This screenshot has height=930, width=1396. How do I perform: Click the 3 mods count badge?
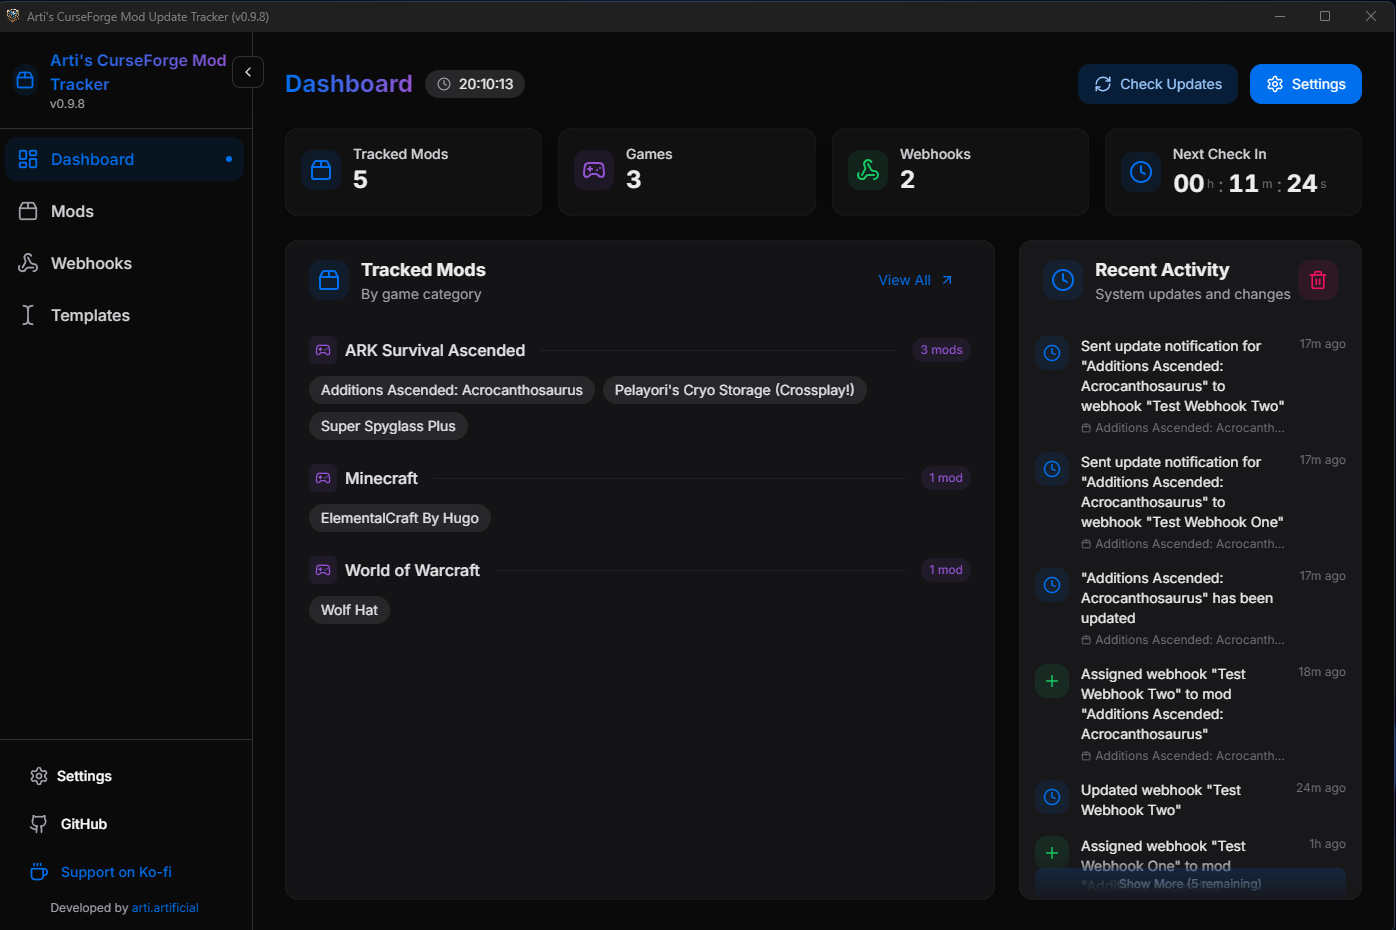point(941,350)
